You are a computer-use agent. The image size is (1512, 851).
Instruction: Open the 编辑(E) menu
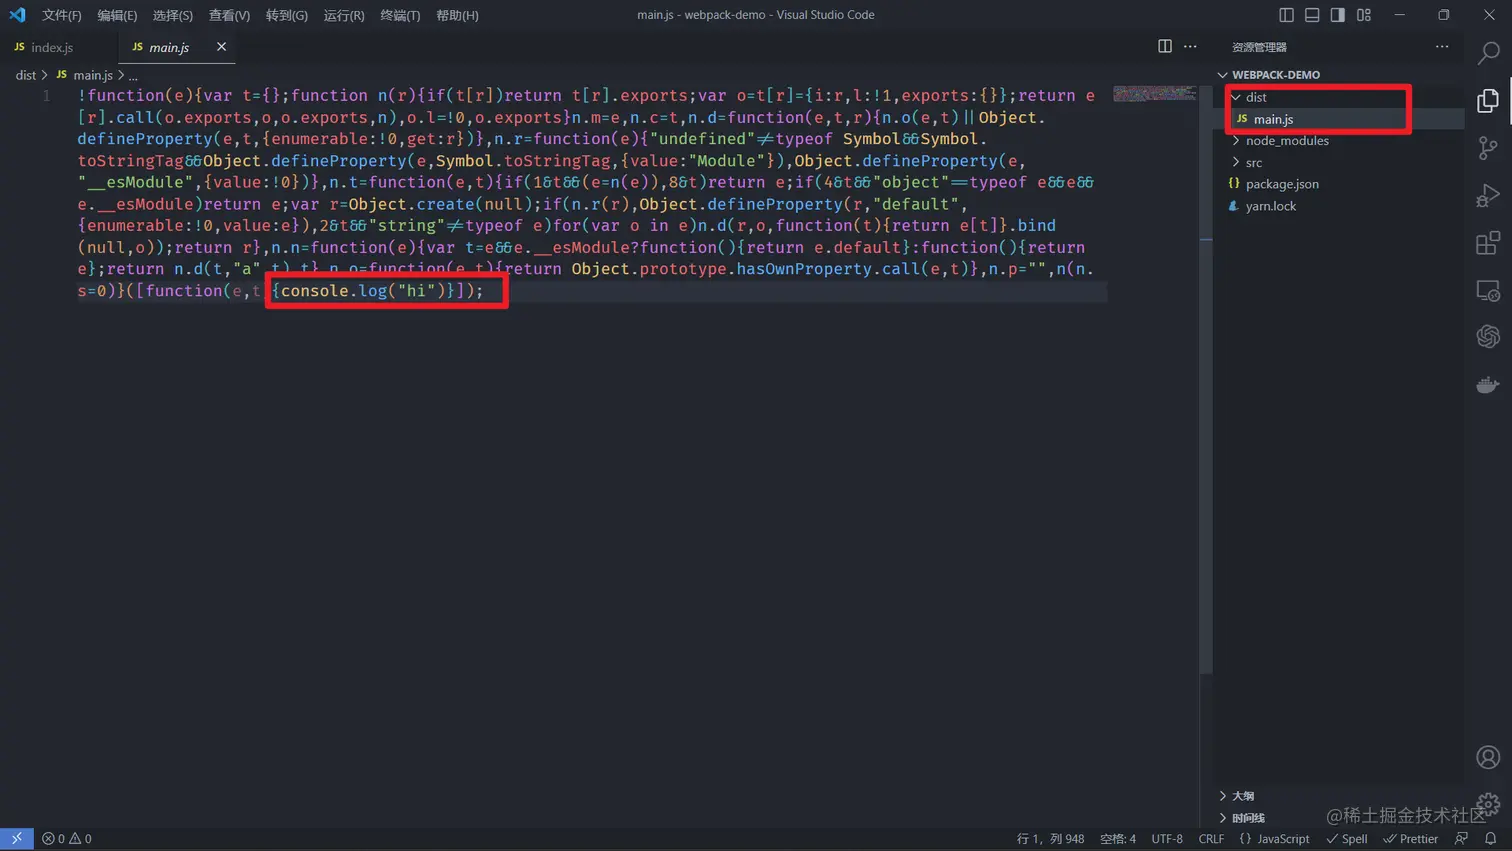click(117, 15)
